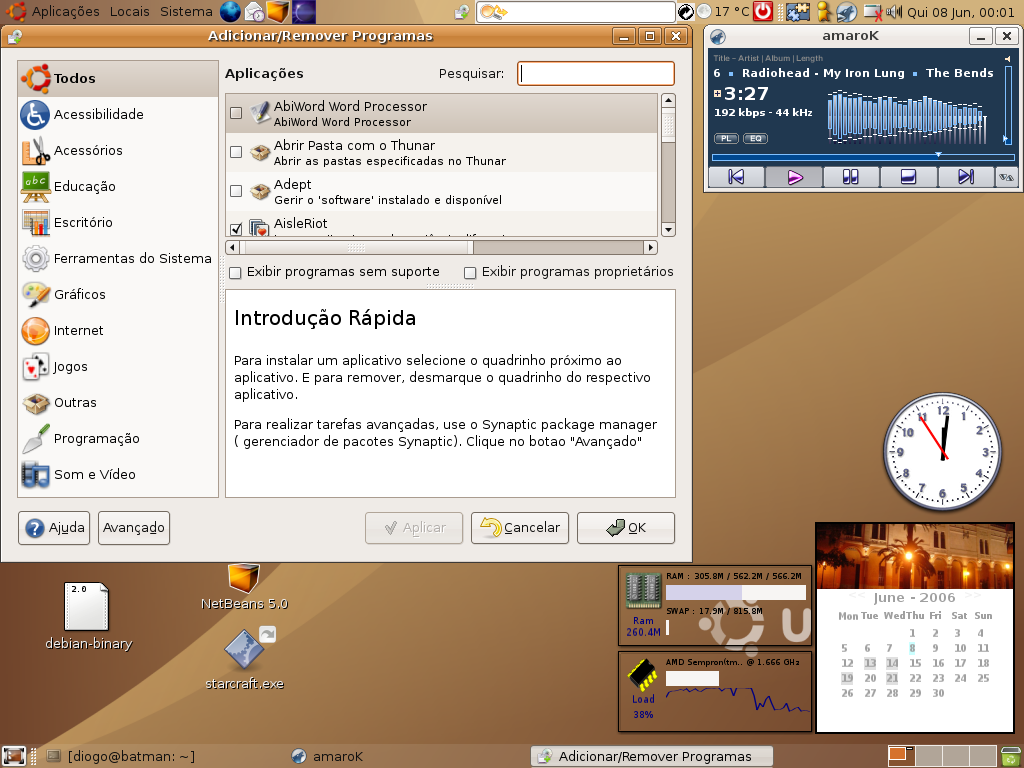Tick the Abrir Pasta com o Thunar checkbox
Image resolution: width=1024 pixels, height=768 pixels.
coord(236,152)
